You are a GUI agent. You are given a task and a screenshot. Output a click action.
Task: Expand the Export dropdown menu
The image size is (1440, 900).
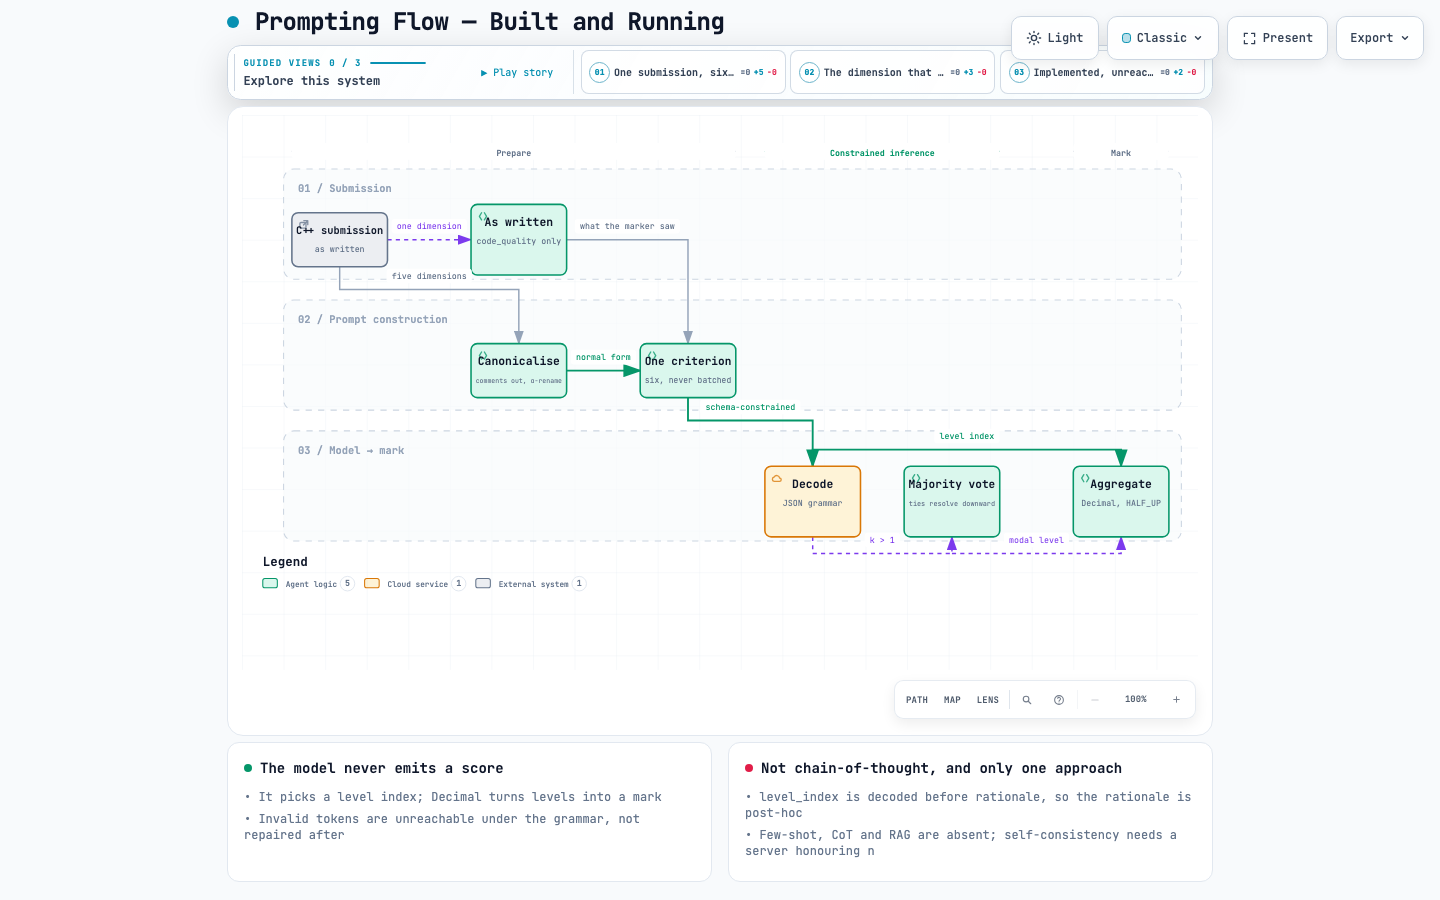1380,38
